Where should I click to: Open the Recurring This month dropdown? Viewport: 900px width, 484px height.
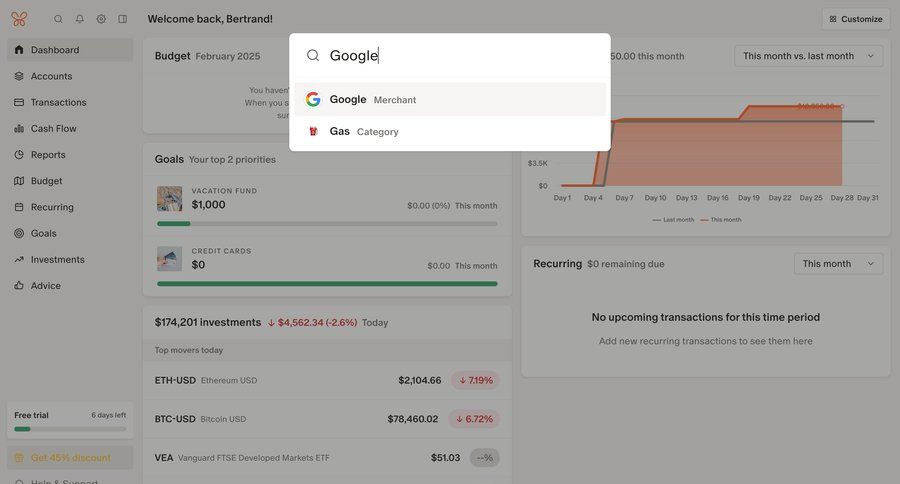tap(838, 264)
